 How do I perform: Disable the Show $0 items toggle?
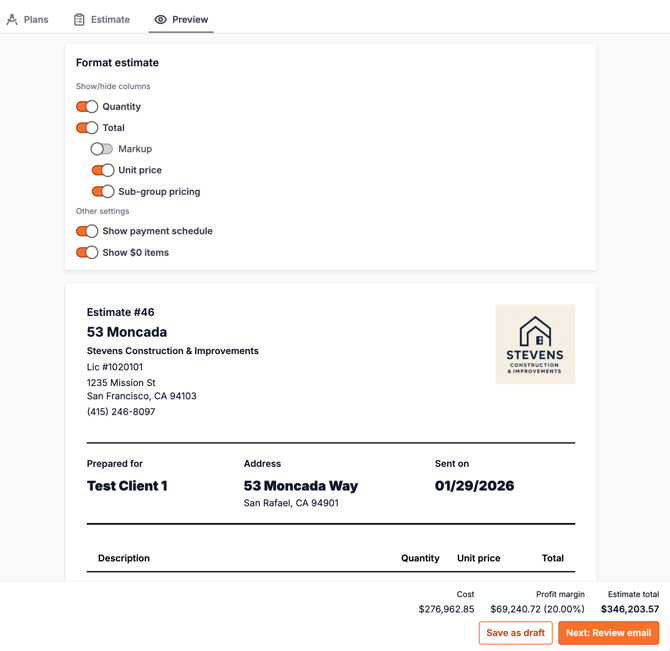tap(87, 253)
